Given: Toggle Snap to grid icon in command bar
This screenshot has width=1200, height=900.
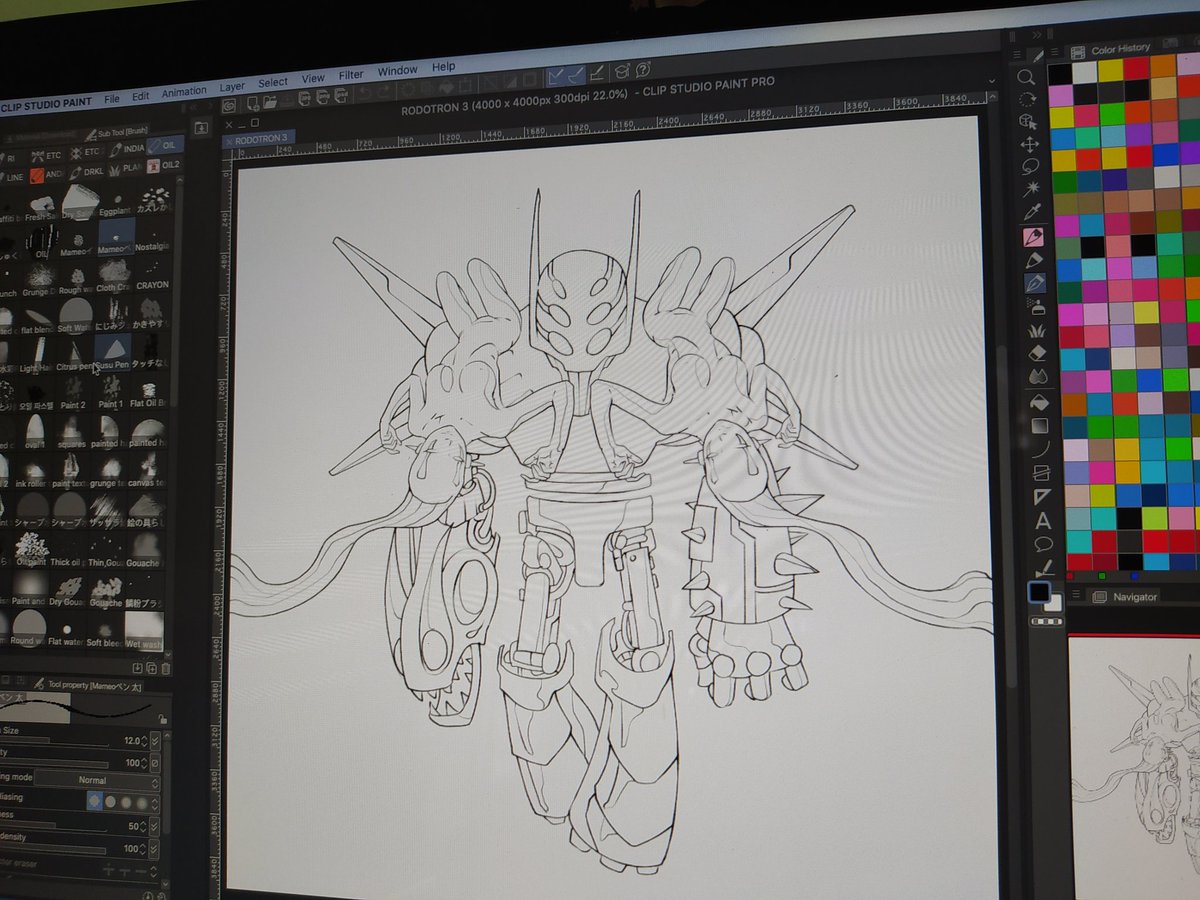Looking at the screenshot, I should (598, 72).
